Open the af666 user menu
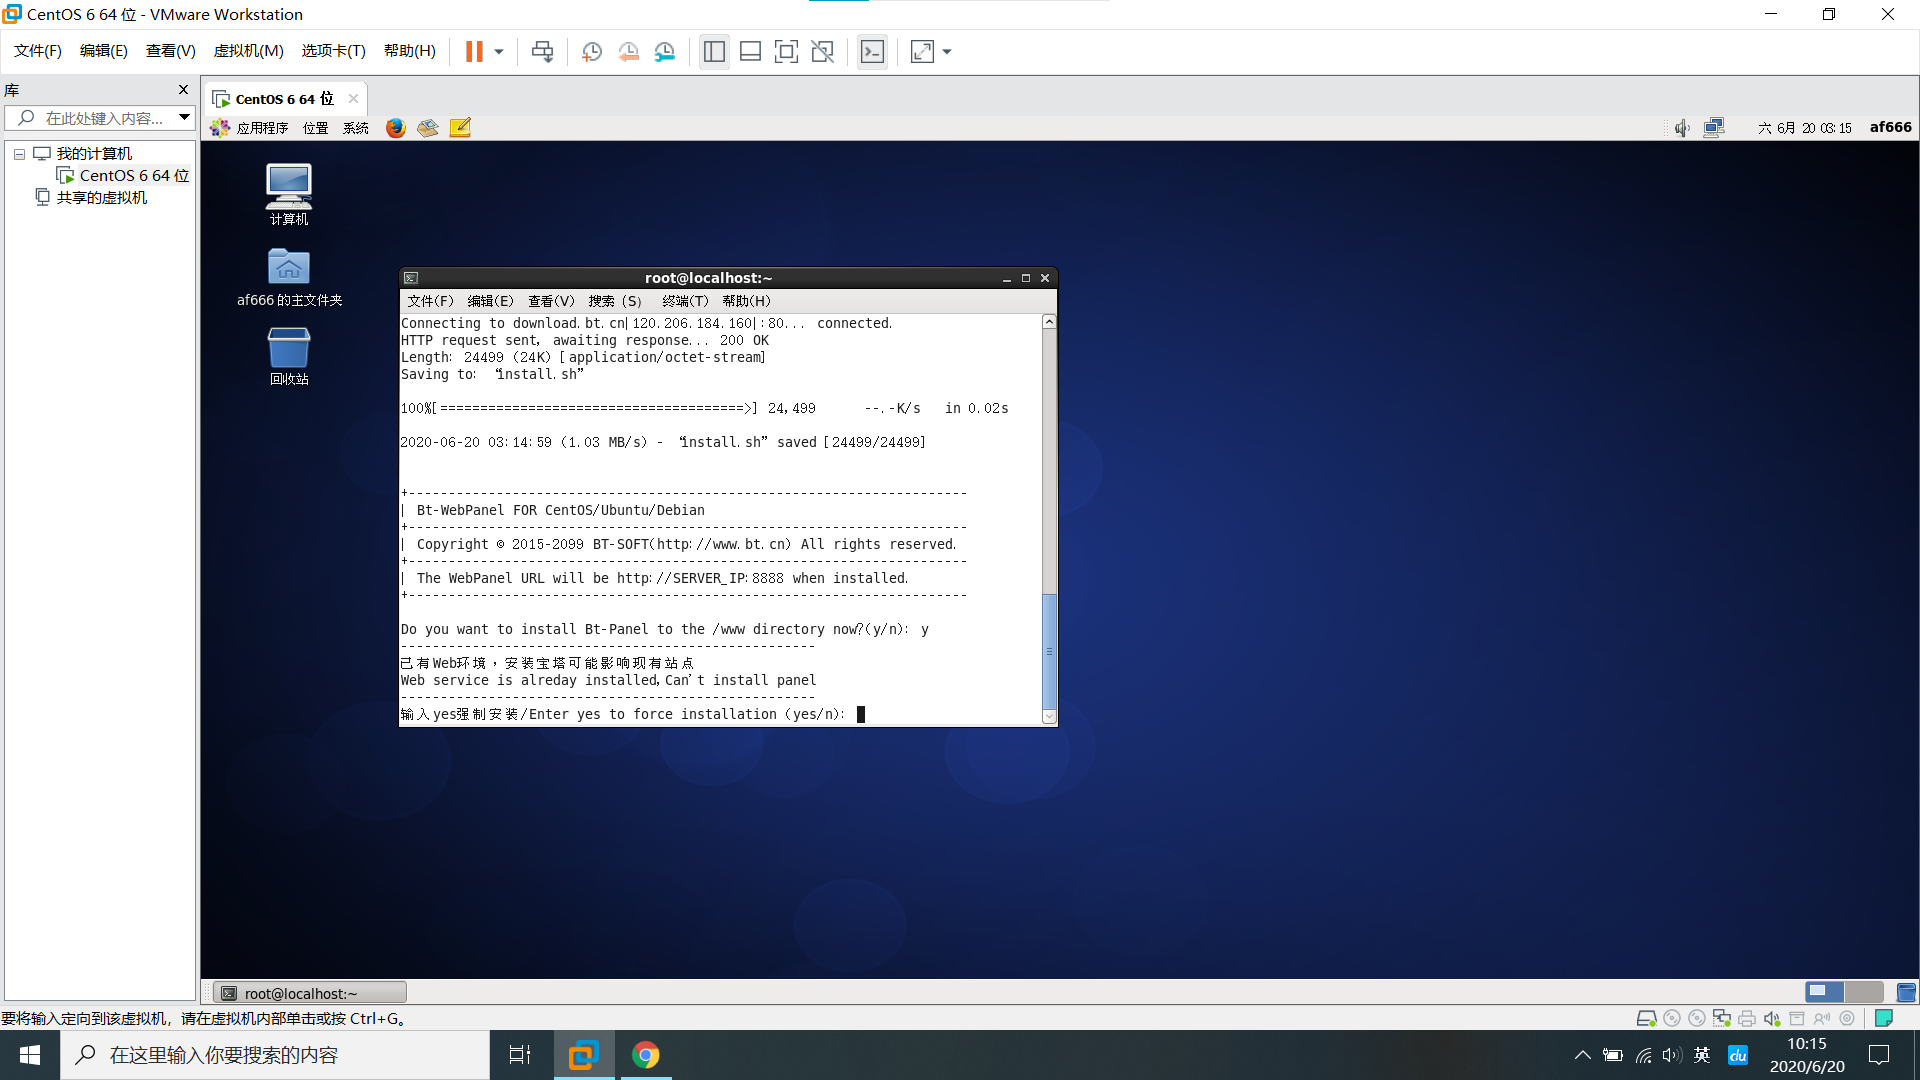Viewport: 1920px width, 1080px height. (1890, 127)
